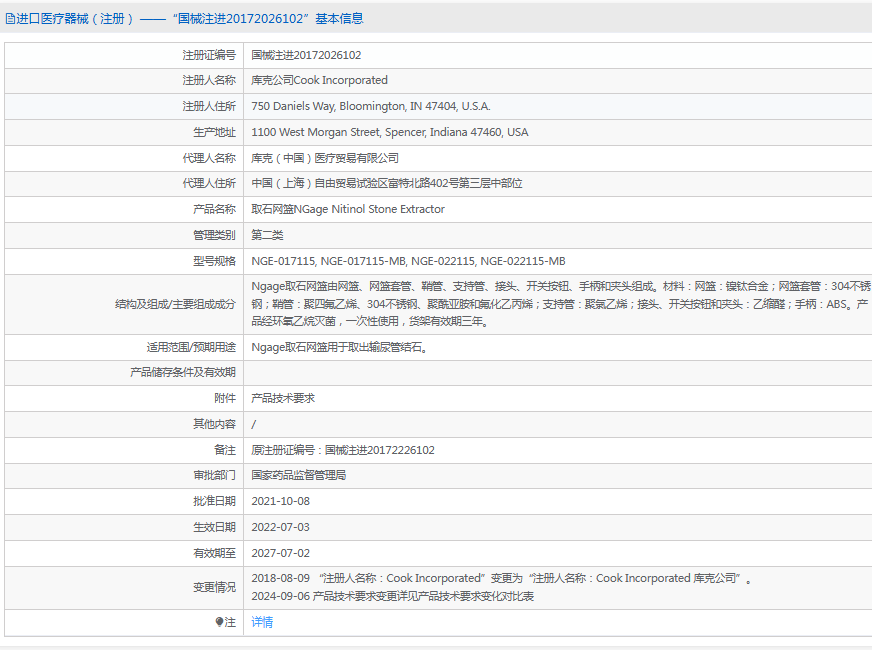872x650 pixels.
Task: Select address 750 Daniels Way, Bloomington
Action: point(371,106)
